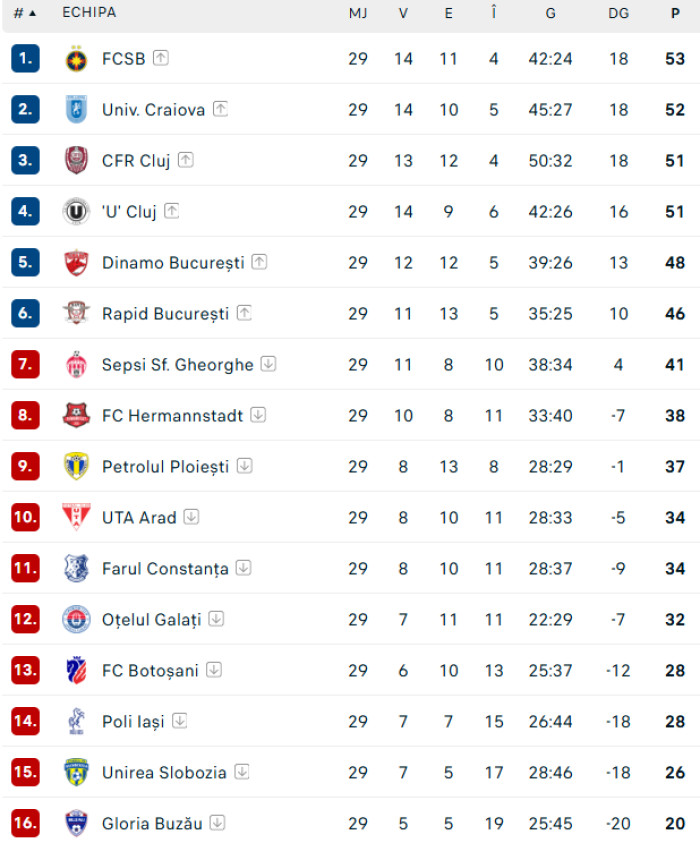Open the FC Hermannstadt team page
The height and width of the screenshot is (842, 700).
pyautogui.click(x=172, y=416)
